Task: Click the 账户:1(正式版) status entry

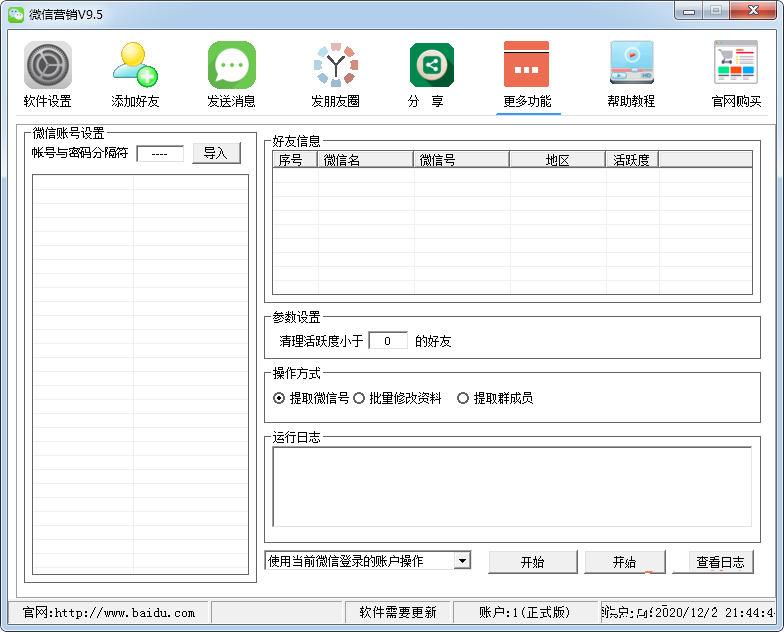Action: tap(524, 612)
